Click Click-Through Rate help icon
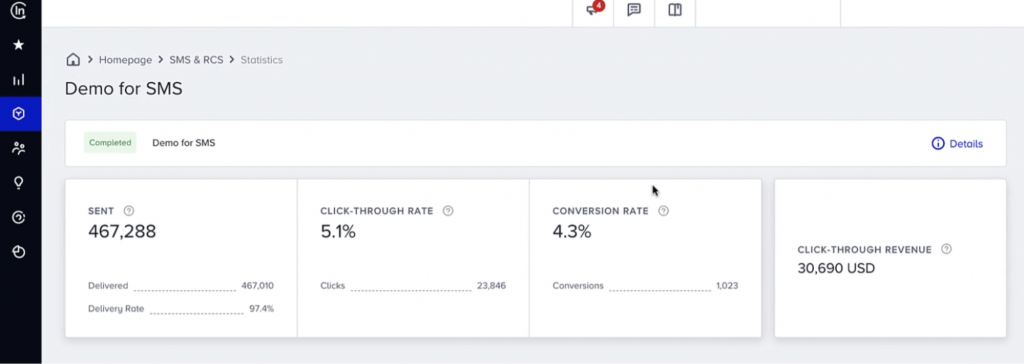1024x364 pixels. click(448, 211)
